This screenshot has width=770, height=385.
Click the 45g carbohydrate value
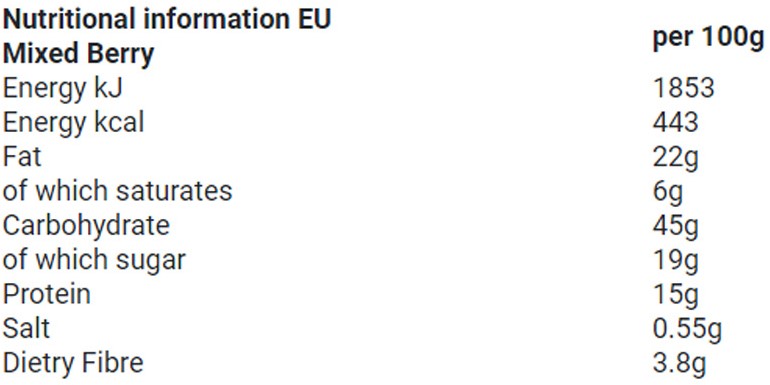coord(675,227)
